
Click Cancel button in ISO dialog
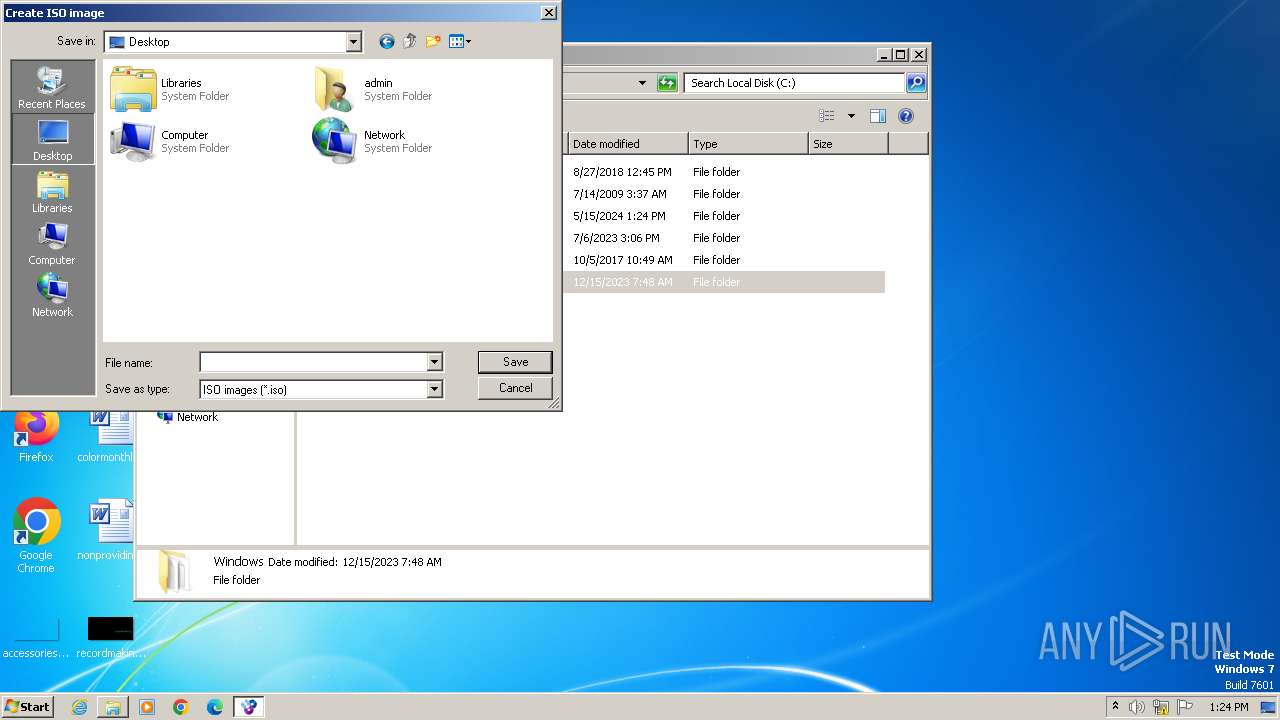click(515, 388)
